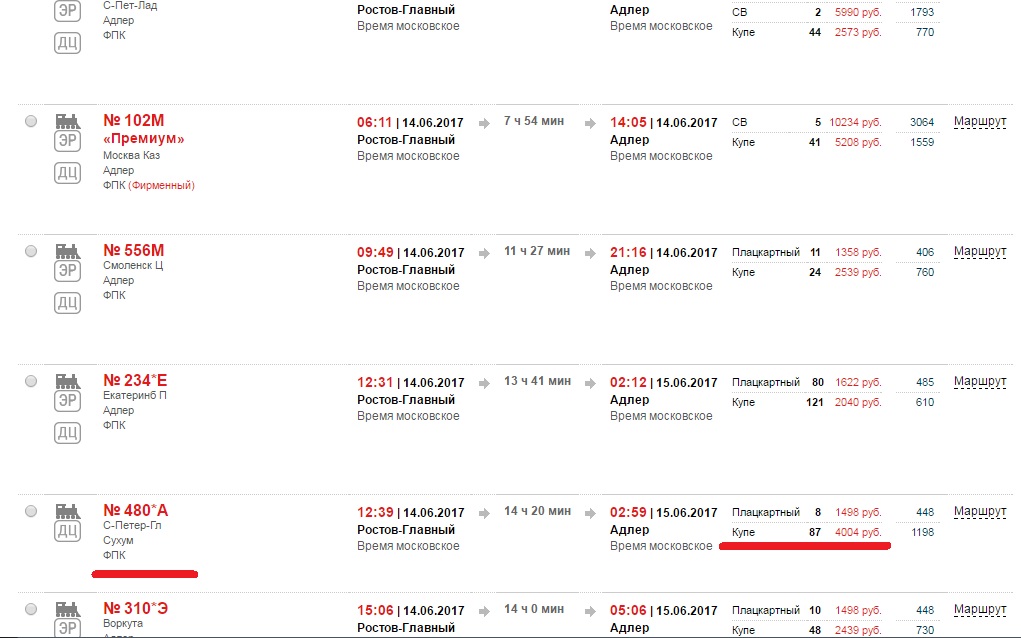The width and height of the screenshot is (1021, 638).
Task: Select the radio button for train 102М
Action: pos(31,121)
